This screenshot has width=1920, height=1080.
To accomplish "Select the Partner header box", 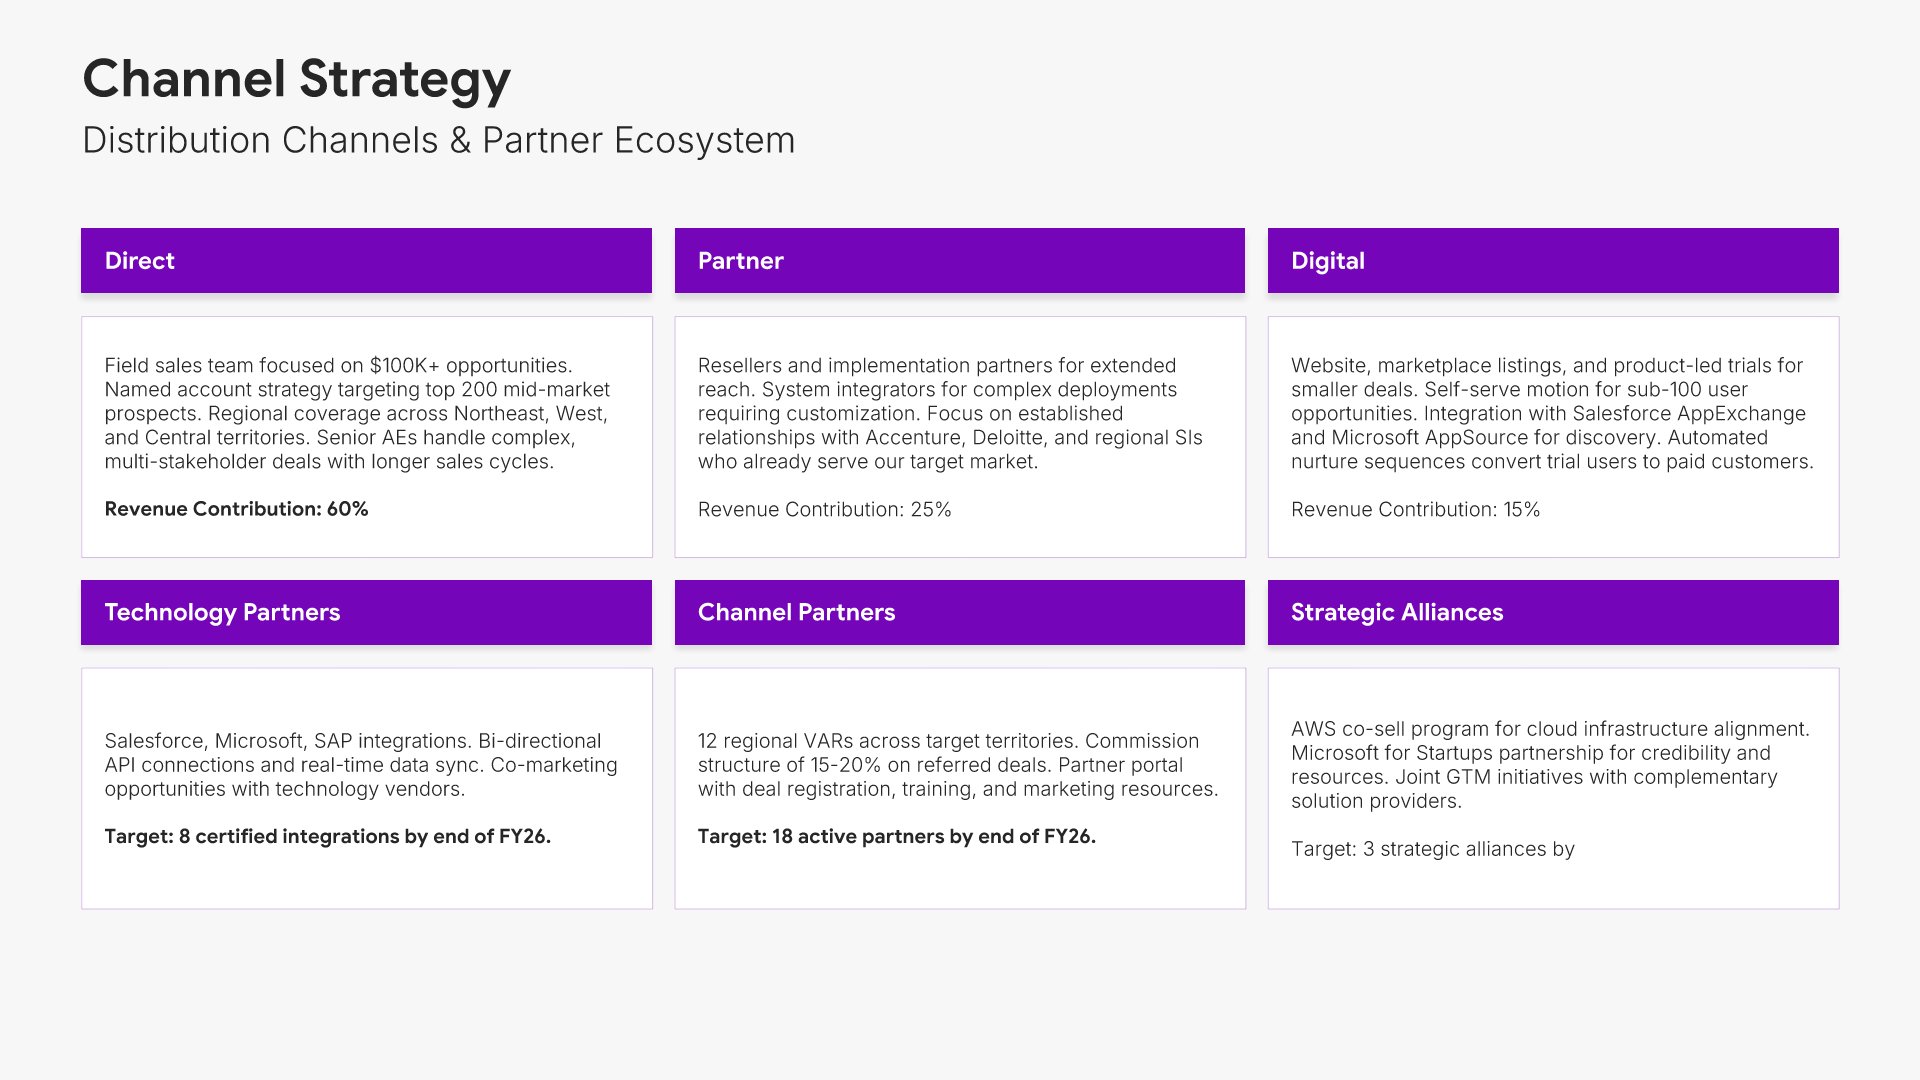I will pos(959,261).
